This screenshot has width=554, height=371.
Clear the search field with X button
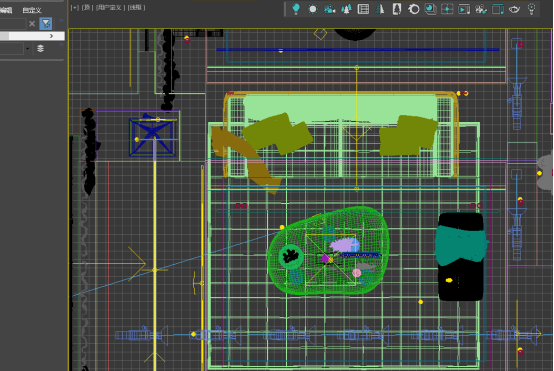32,24
